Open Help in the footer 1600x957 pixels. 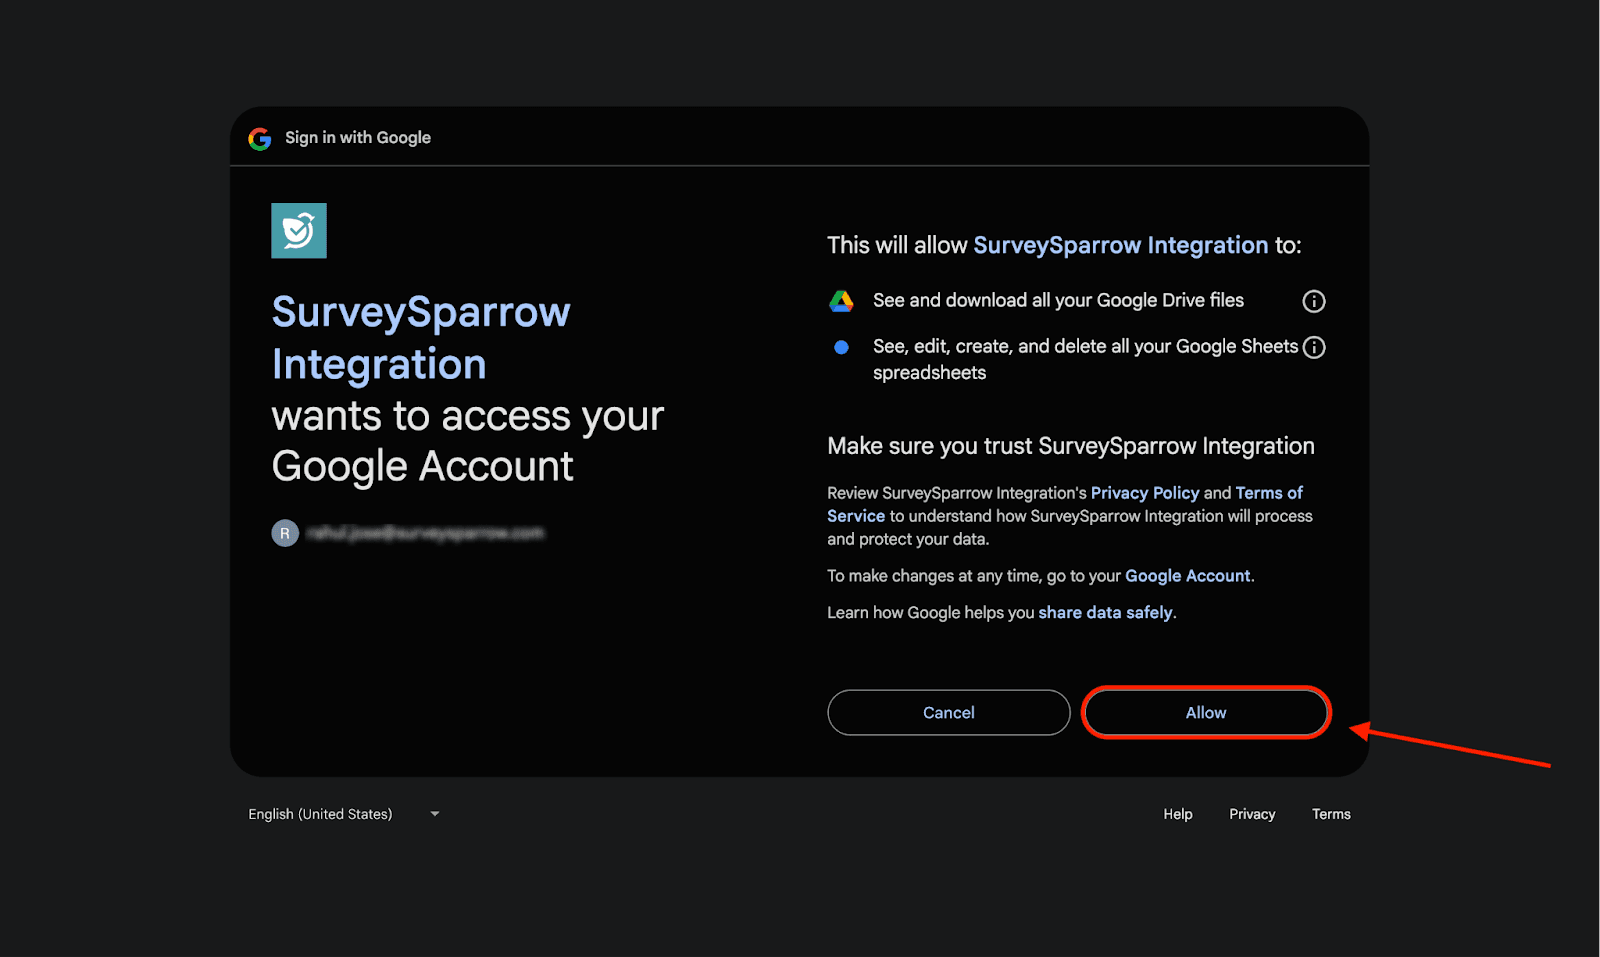coord(1177,814)
